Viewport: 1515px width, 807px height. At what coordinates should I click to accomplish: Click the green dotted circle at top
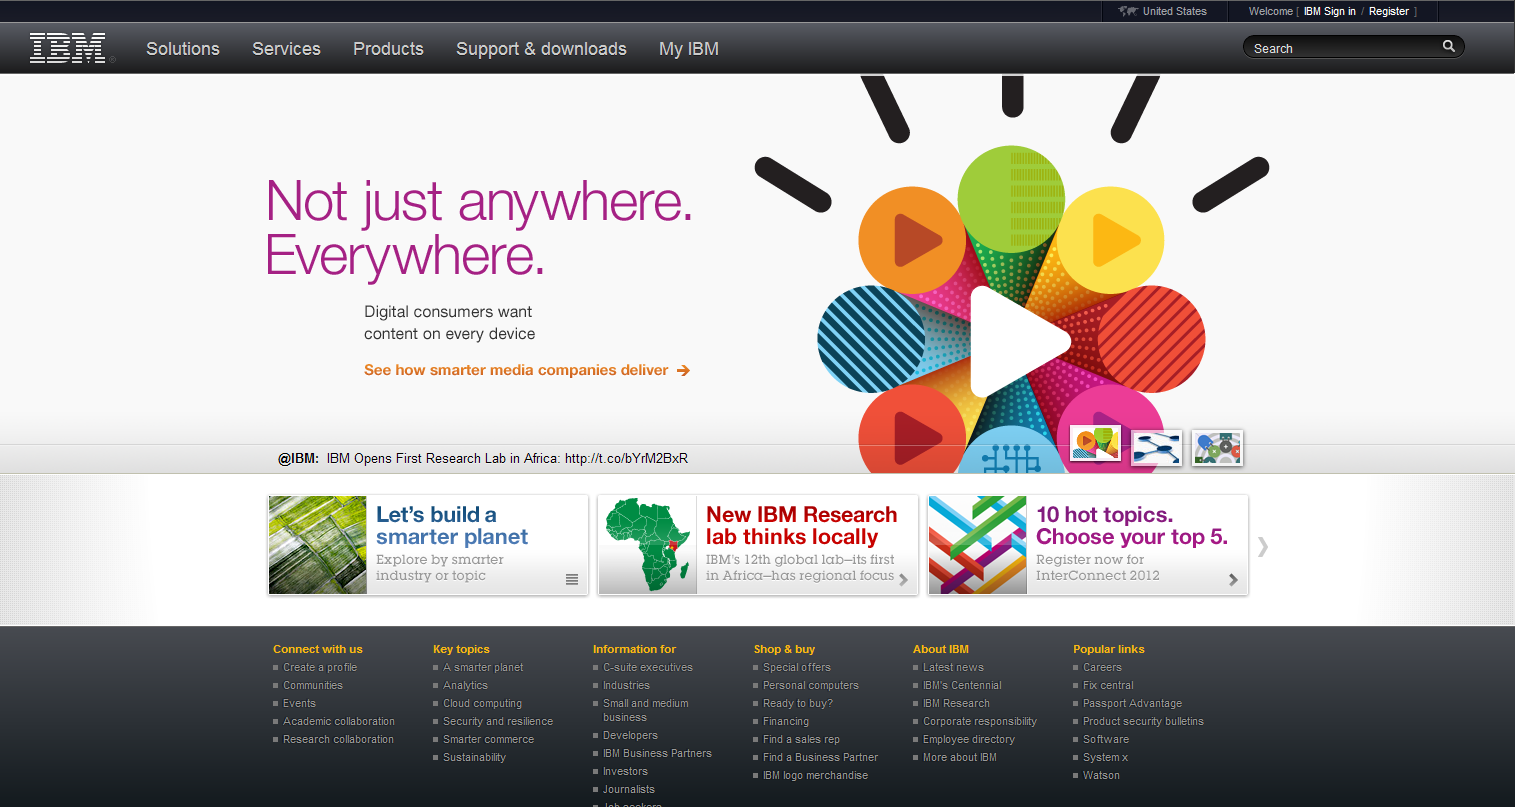pos(1011,198)
